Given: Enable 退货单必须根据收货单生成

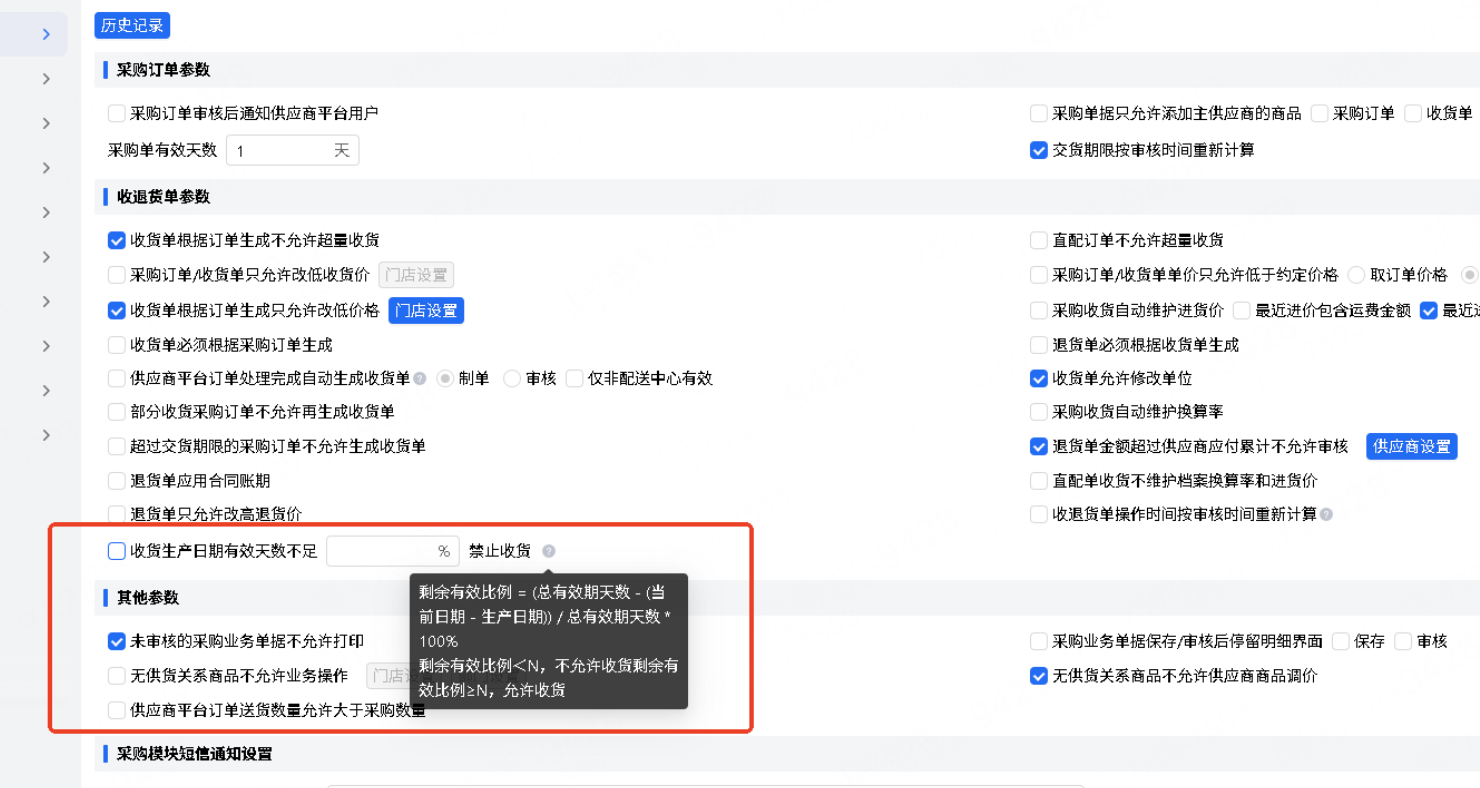Looking at the screenshot, I should click(x=1039, y=345).
